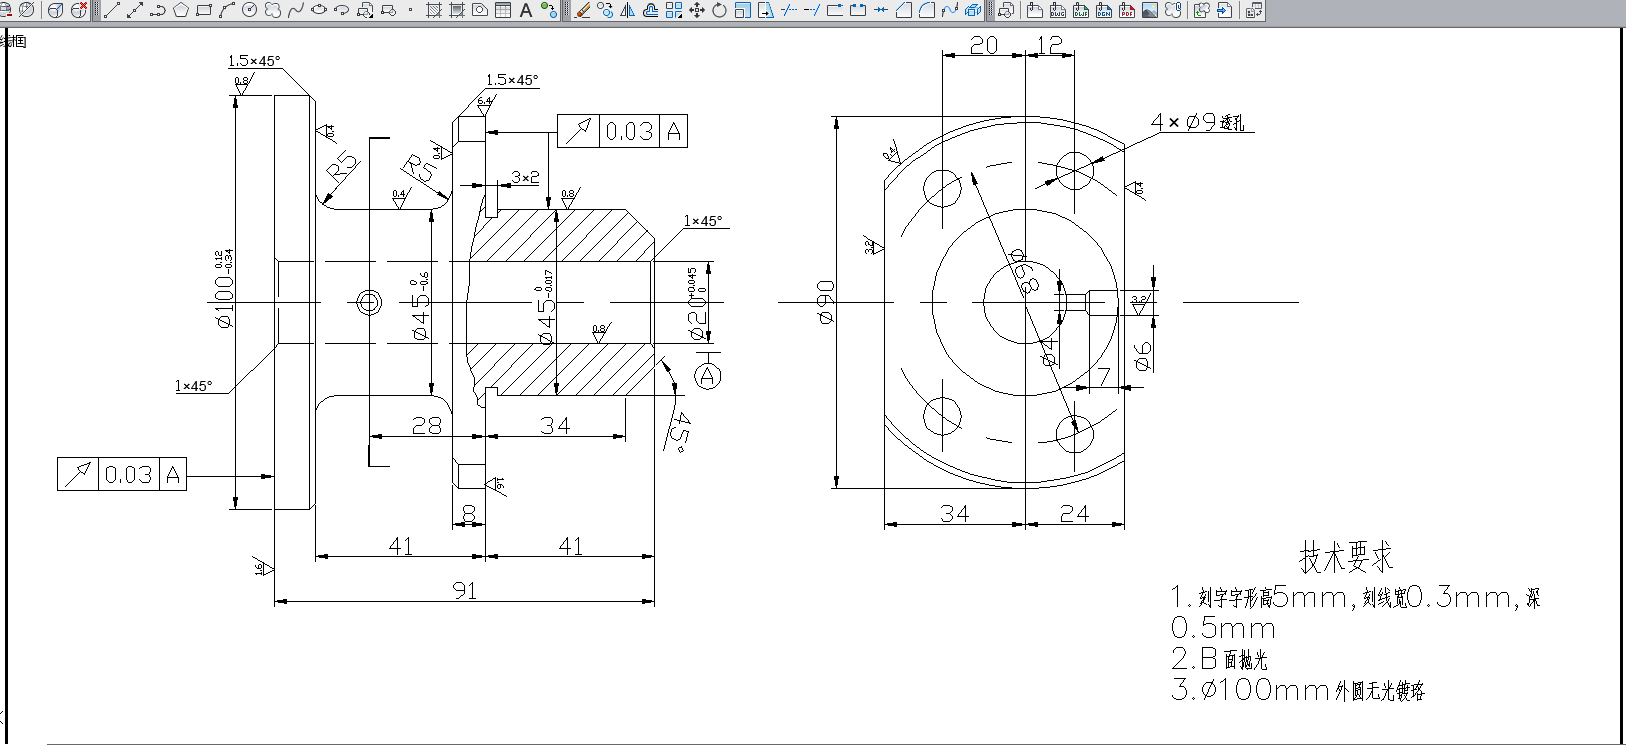Attach a DWG reference file
The width and height of the screenshot is (1626, 745).
click(1058, 10)
